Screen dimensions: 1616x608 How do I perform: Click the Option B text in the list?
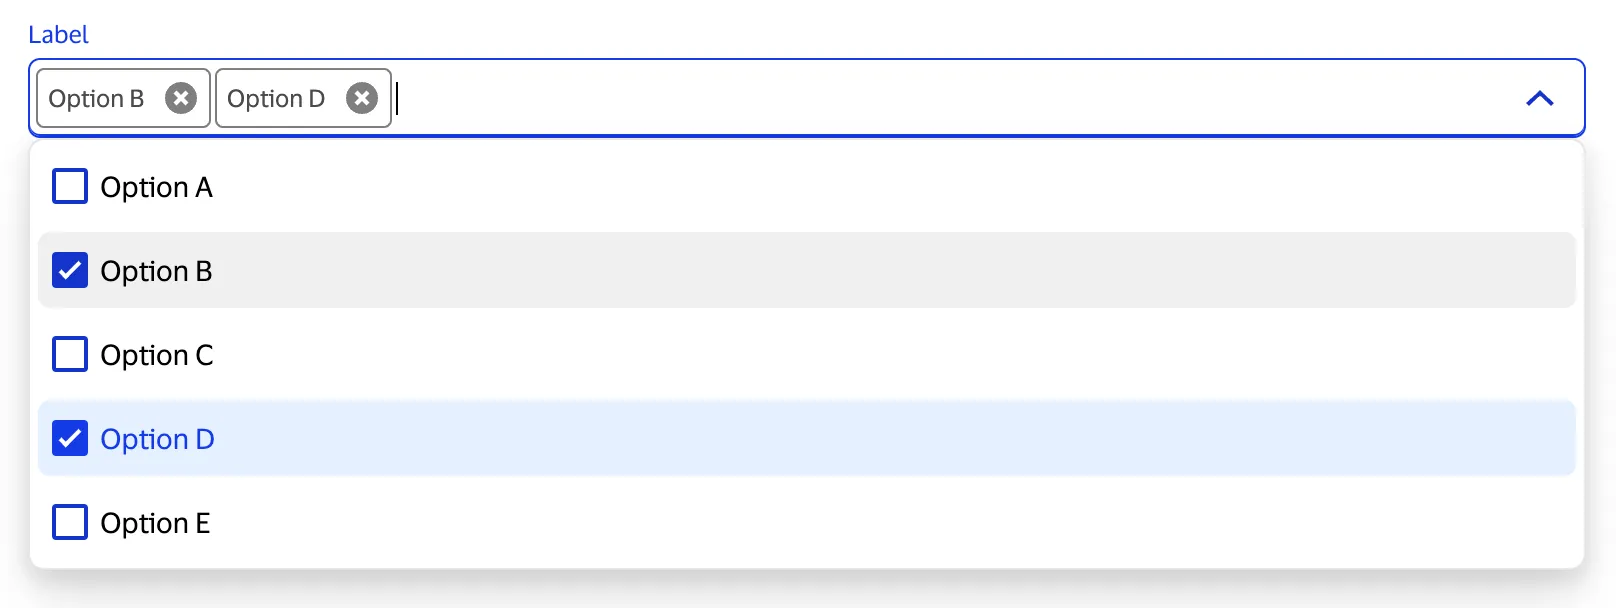point(156,271)
